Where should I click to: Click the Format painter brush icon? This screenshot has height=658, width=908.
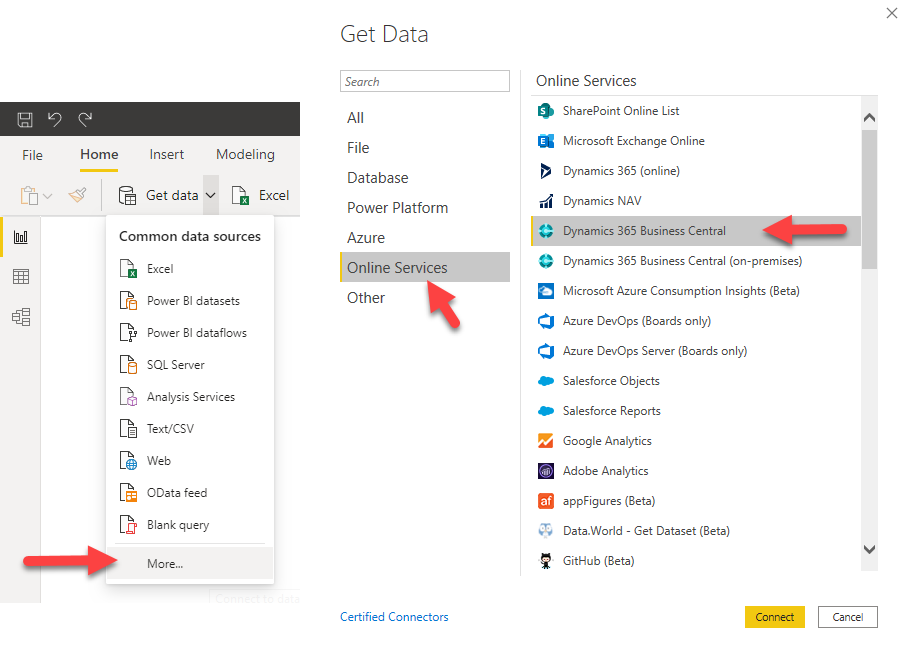[x=78, y=195]
